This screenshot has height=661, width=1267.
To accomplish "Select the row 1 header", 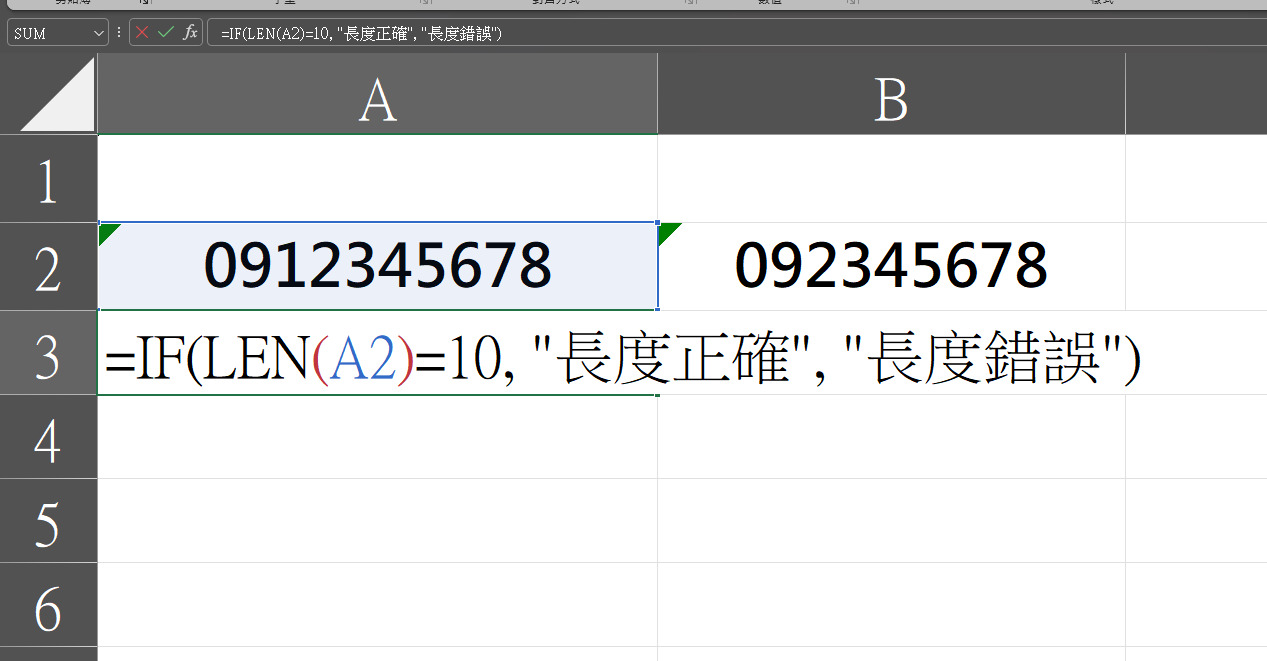I will pyautogui.click(x=48, y=179).
